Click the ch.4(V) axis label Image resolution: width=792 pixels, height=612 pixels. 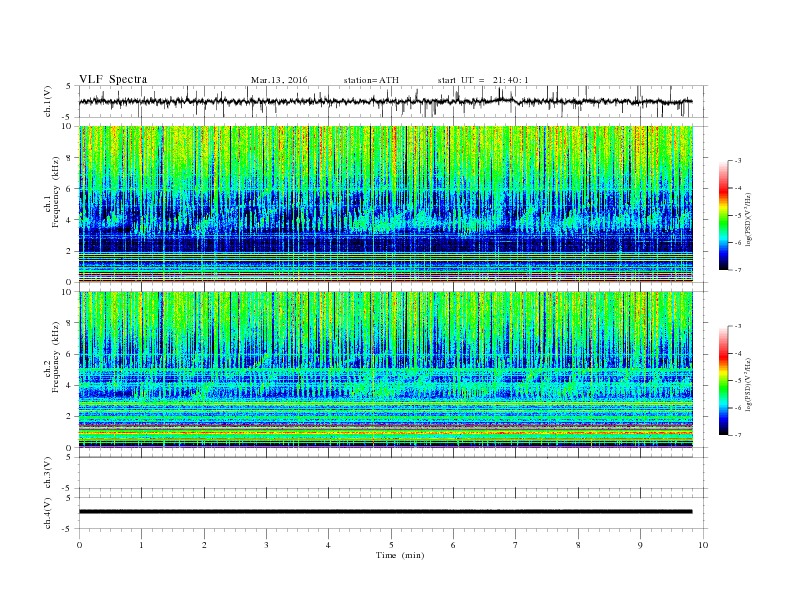pyautogui.click(x=48, y=513)
